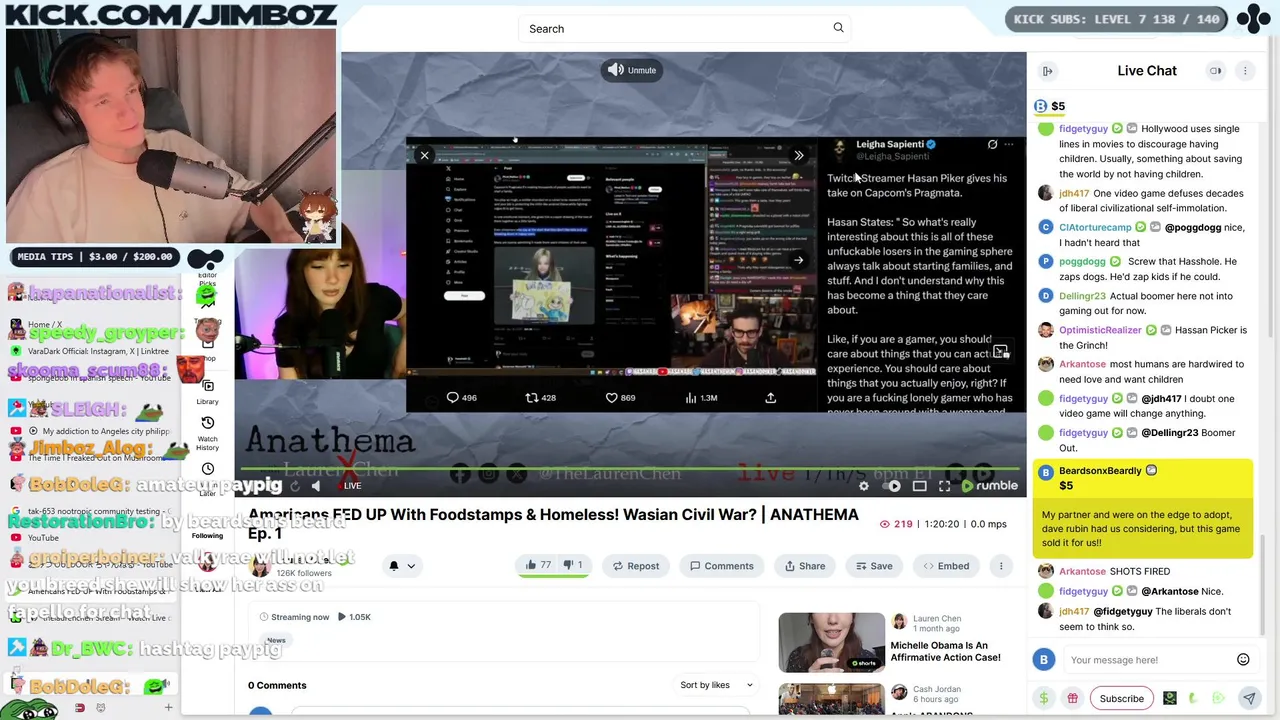Screen dimensions: 1280x720
Task: Open the Comments button
Action: [x=721, y=566]
